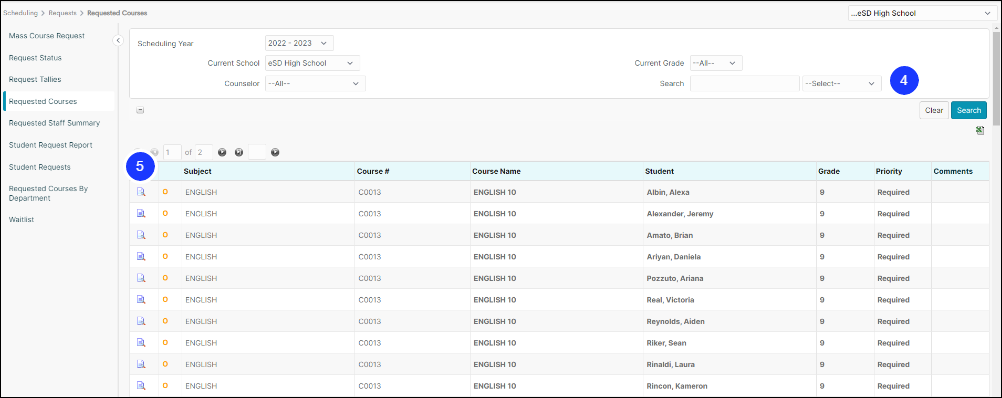Go to next page of results
The width and height of the screenshot is (1002, 398).
click(x=222, y=153)
